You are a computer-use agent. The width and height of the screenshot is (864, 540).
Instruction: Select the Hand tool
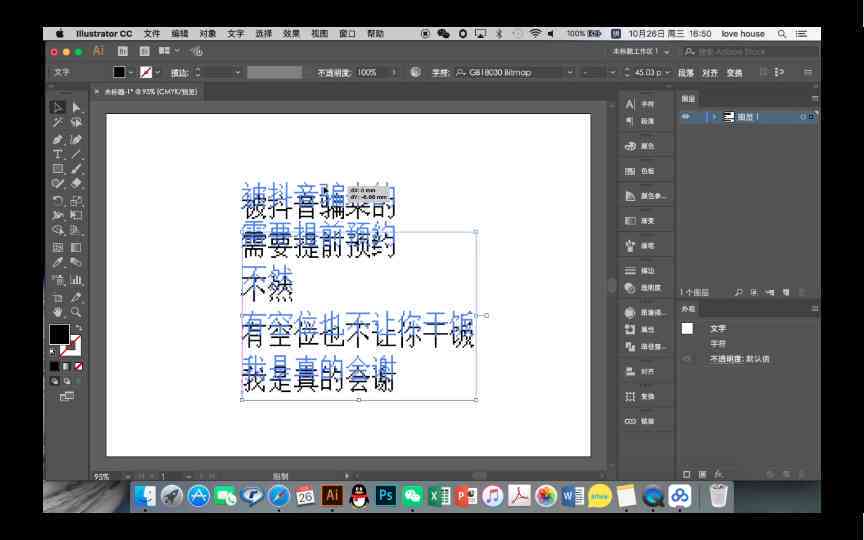click(57, 312)
